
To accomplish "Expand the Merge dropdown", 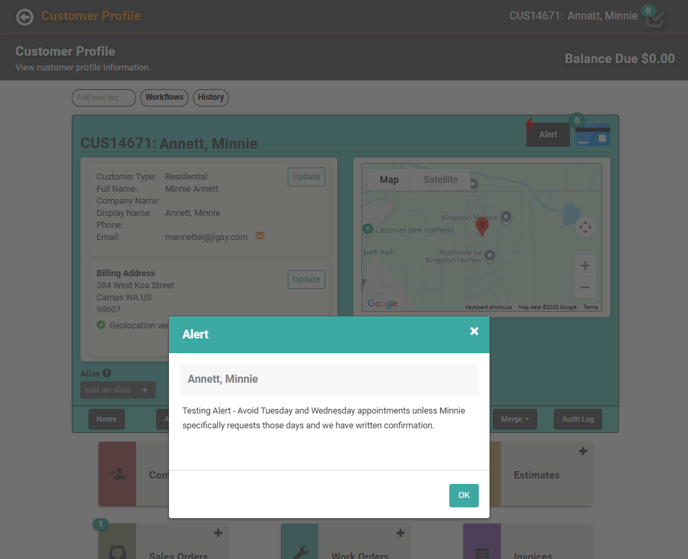I will coord(514,419).
